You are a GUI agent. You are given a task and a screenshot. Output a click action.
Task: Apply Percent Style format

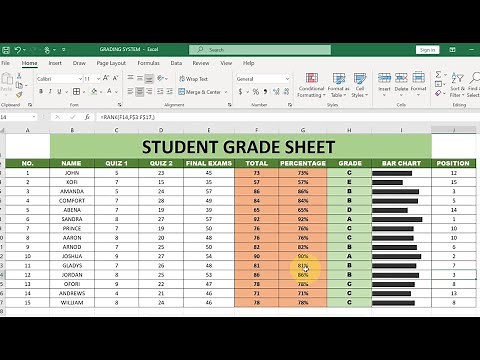tap(256, 91)
